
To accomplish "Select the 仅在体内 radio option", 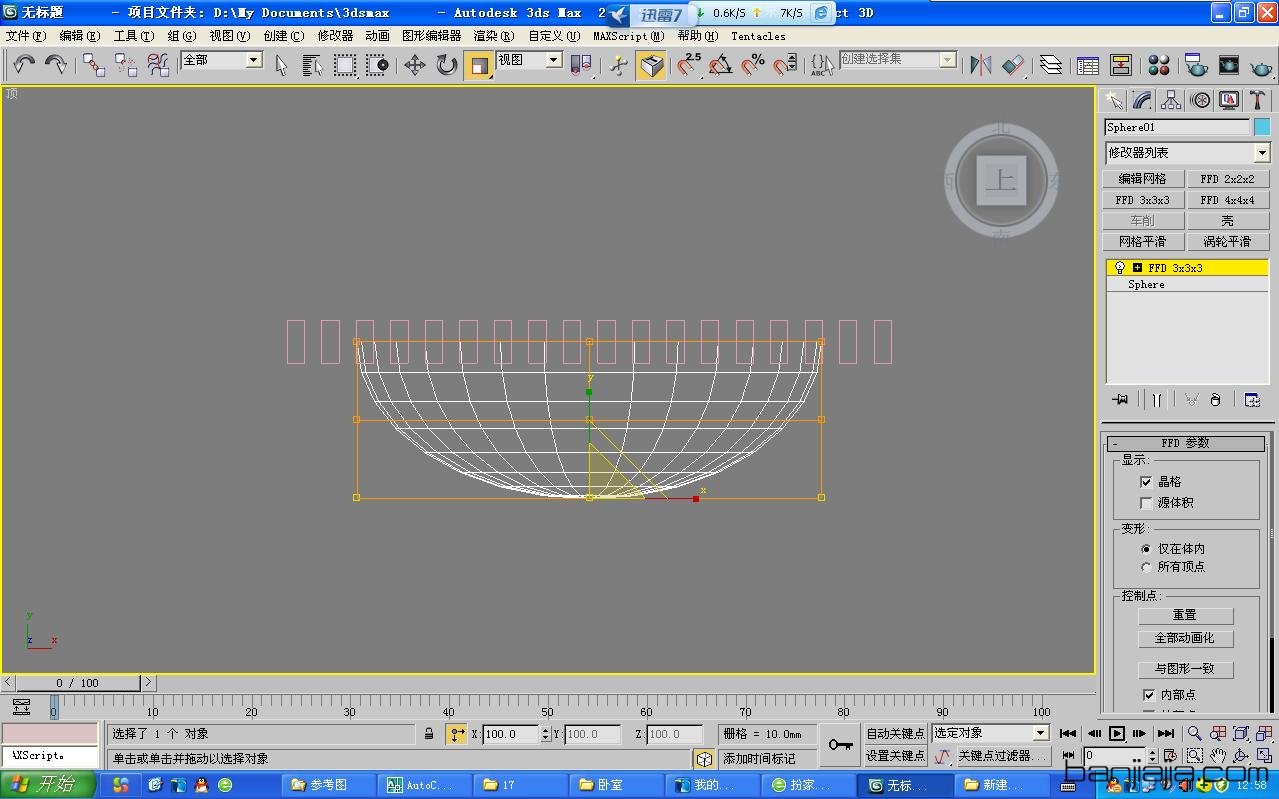I will coord(1146,549).
